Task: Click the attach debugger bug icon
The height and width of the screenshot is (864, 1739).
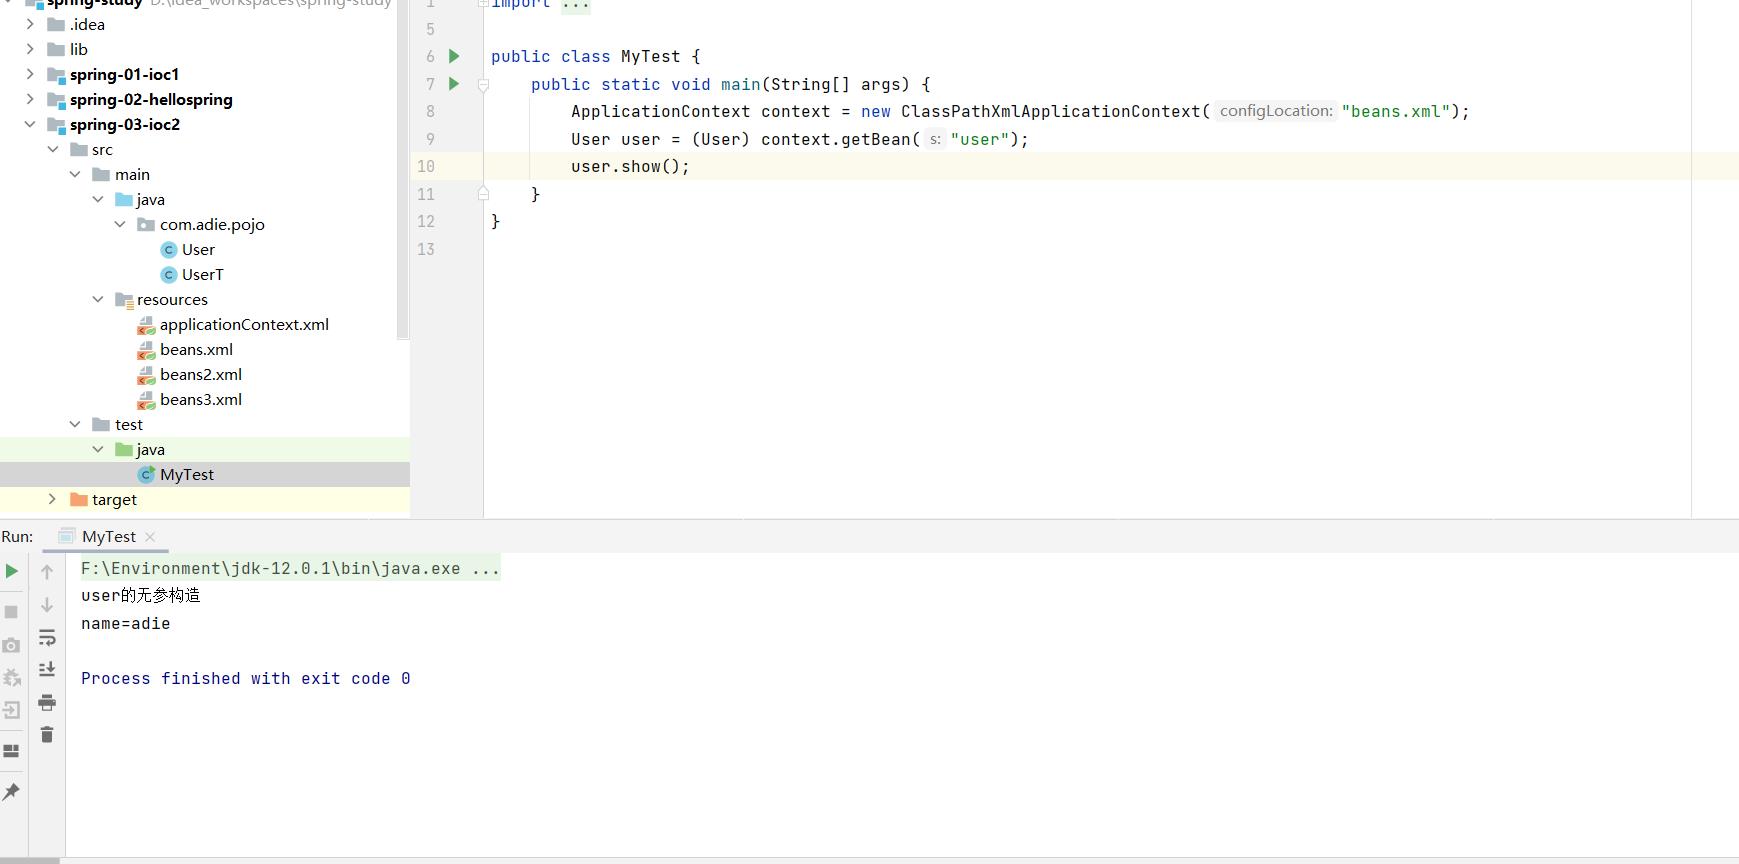Action: tap(11, 678)
